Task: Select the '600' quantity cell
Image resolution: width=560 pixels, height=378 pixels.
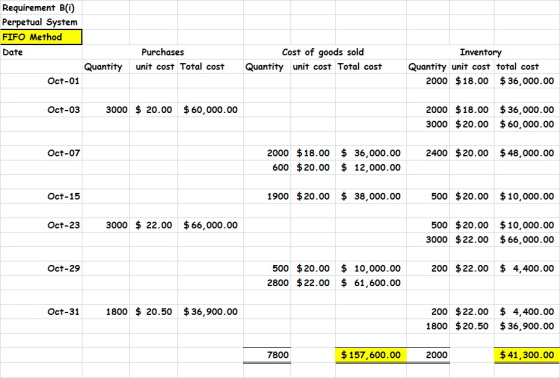Action: [x=267, y=167]
